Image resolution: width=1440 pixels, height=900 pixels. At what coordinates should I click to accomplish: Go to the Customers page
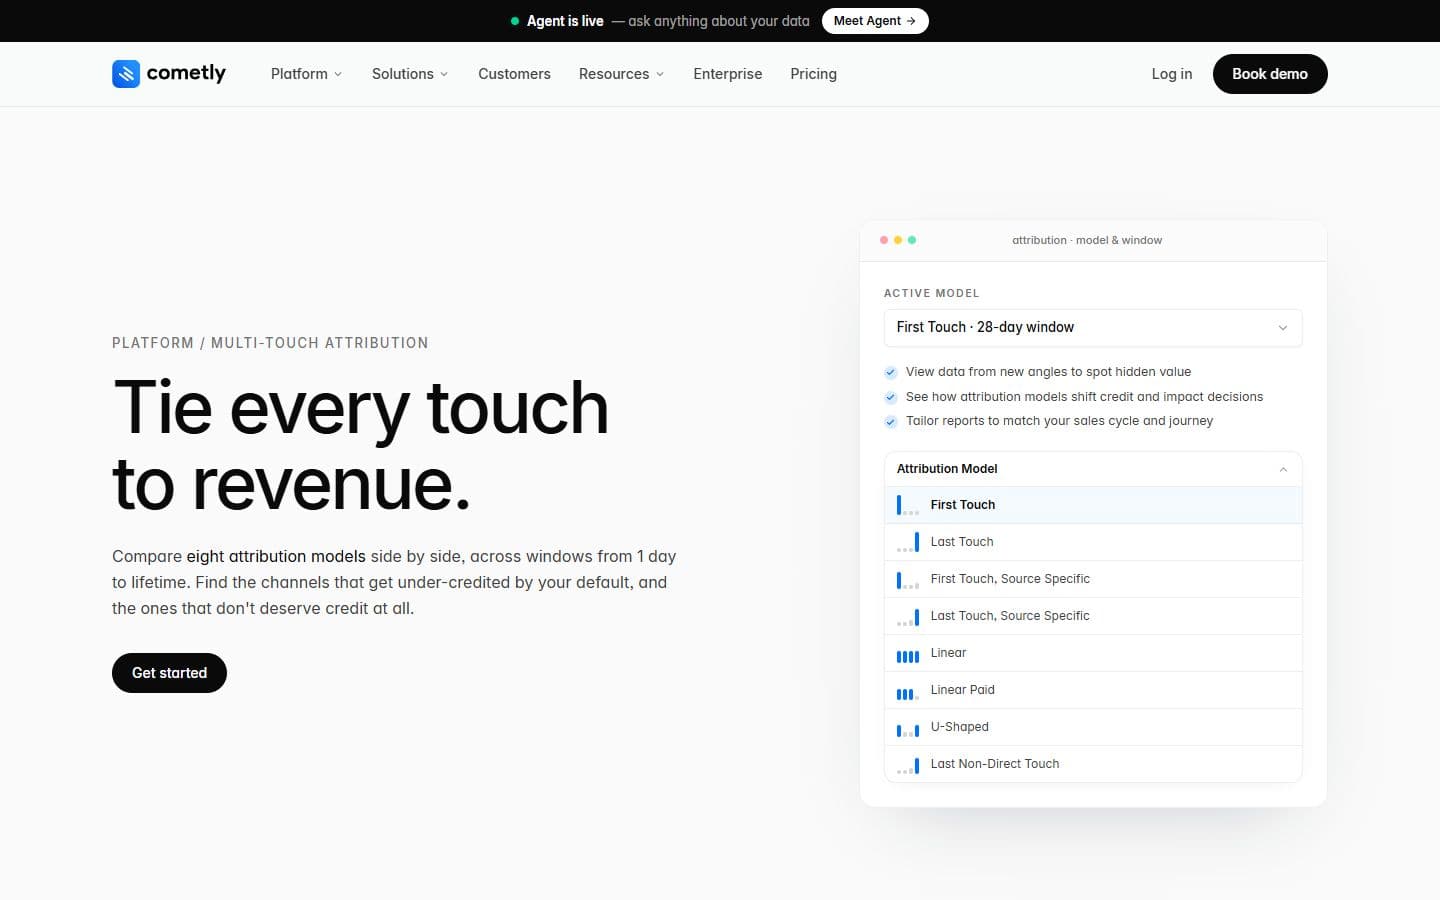click(x=514, y=74)
